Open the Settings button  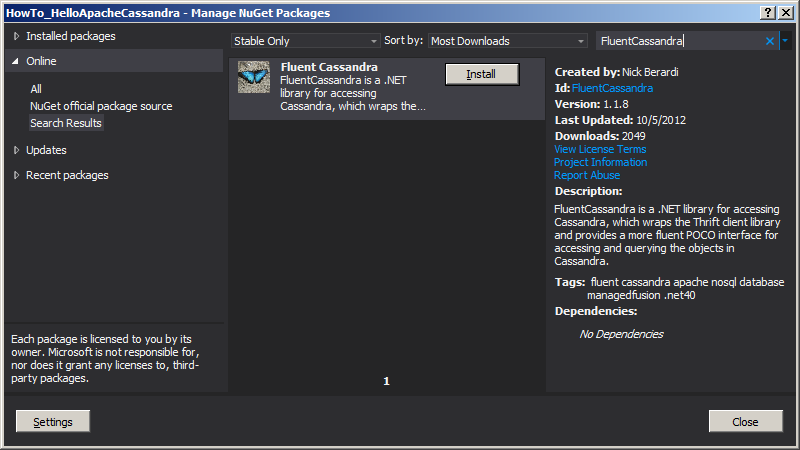coord(53,422)
